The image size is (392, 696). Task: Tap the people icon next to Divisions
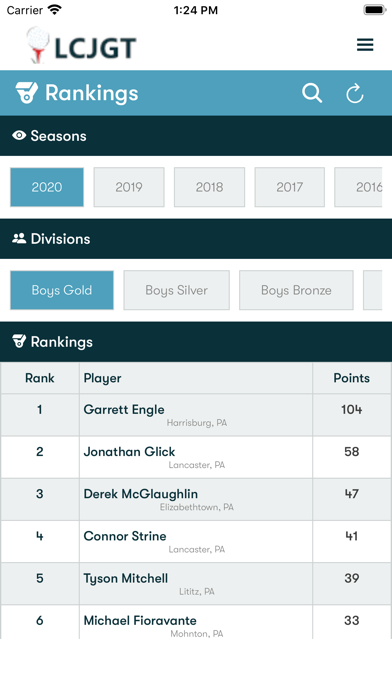point(19,238)
